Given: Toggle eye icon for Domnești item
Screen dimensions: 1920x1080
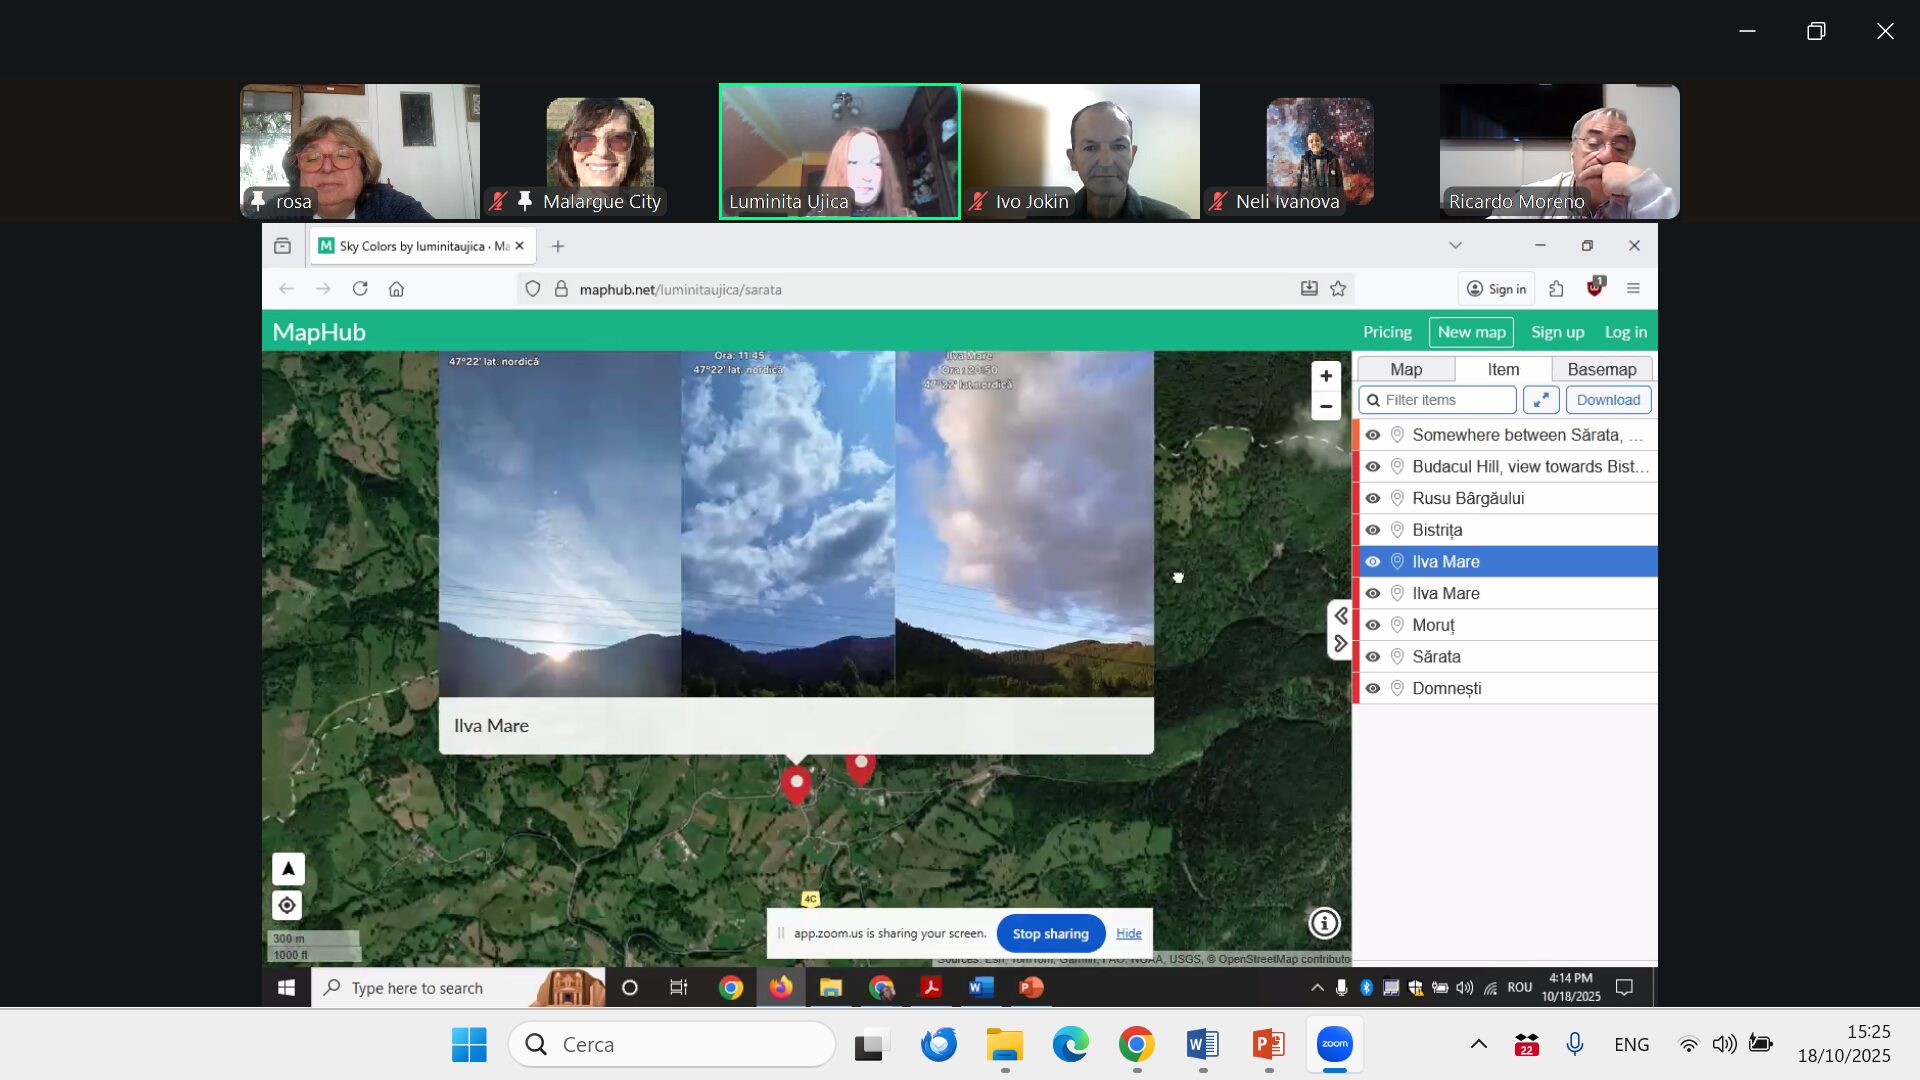Looking at the screenshot, I should [x=1373, y=688].
